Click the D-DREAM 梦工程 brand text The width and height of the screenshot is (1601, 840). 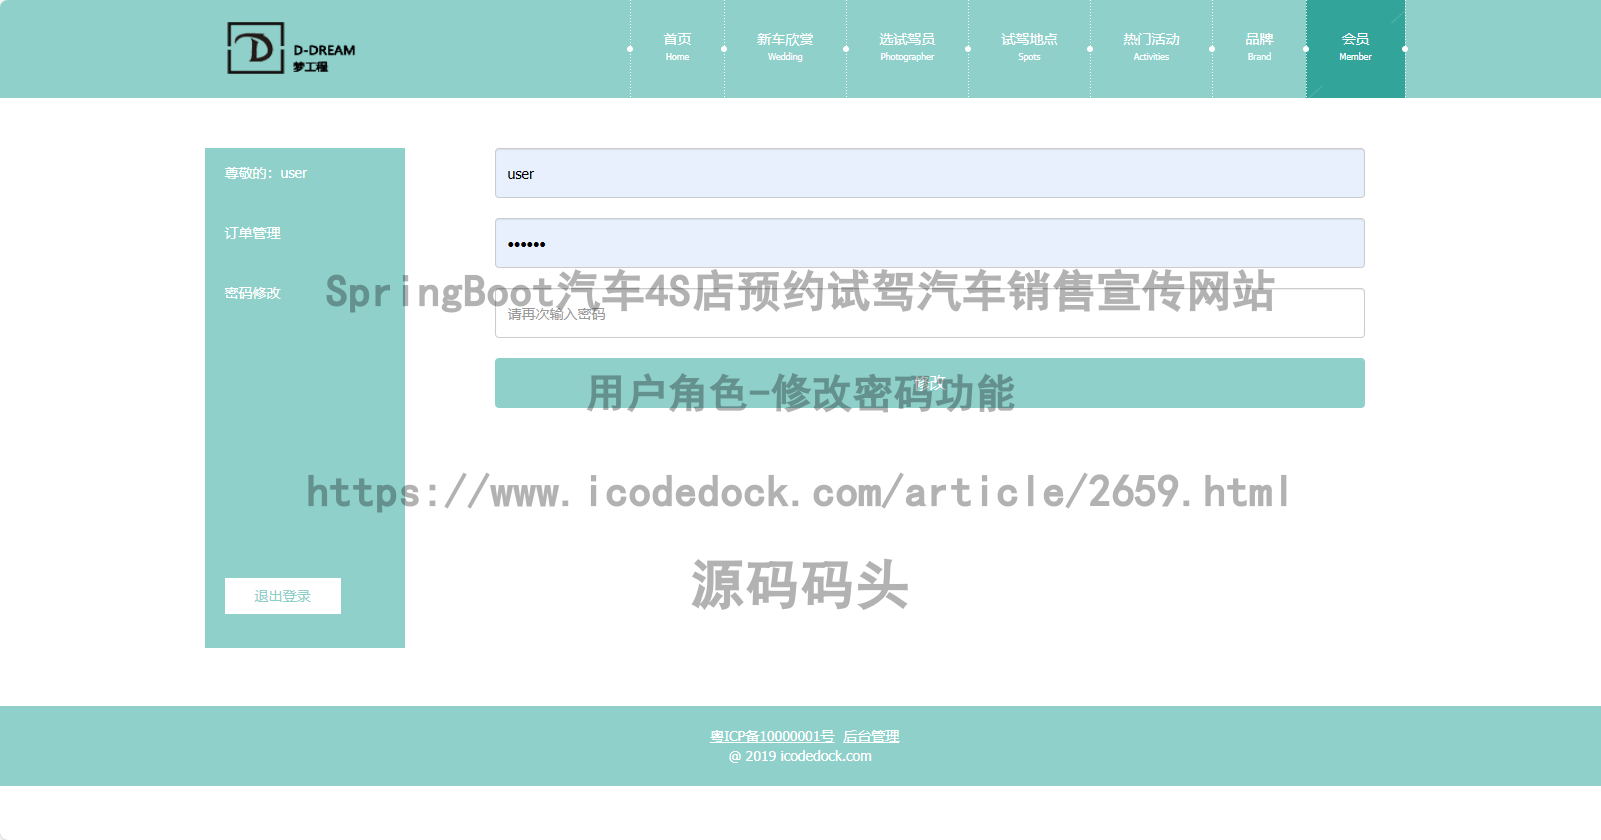point(323,57)
